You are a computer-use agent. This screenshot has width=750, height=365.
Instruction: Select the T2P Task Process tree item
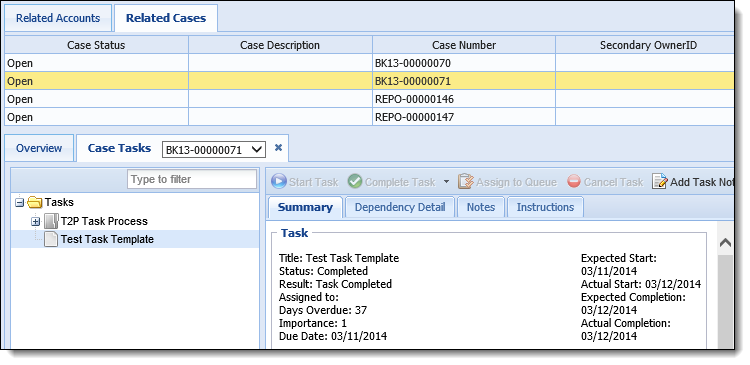coord(104,221)
